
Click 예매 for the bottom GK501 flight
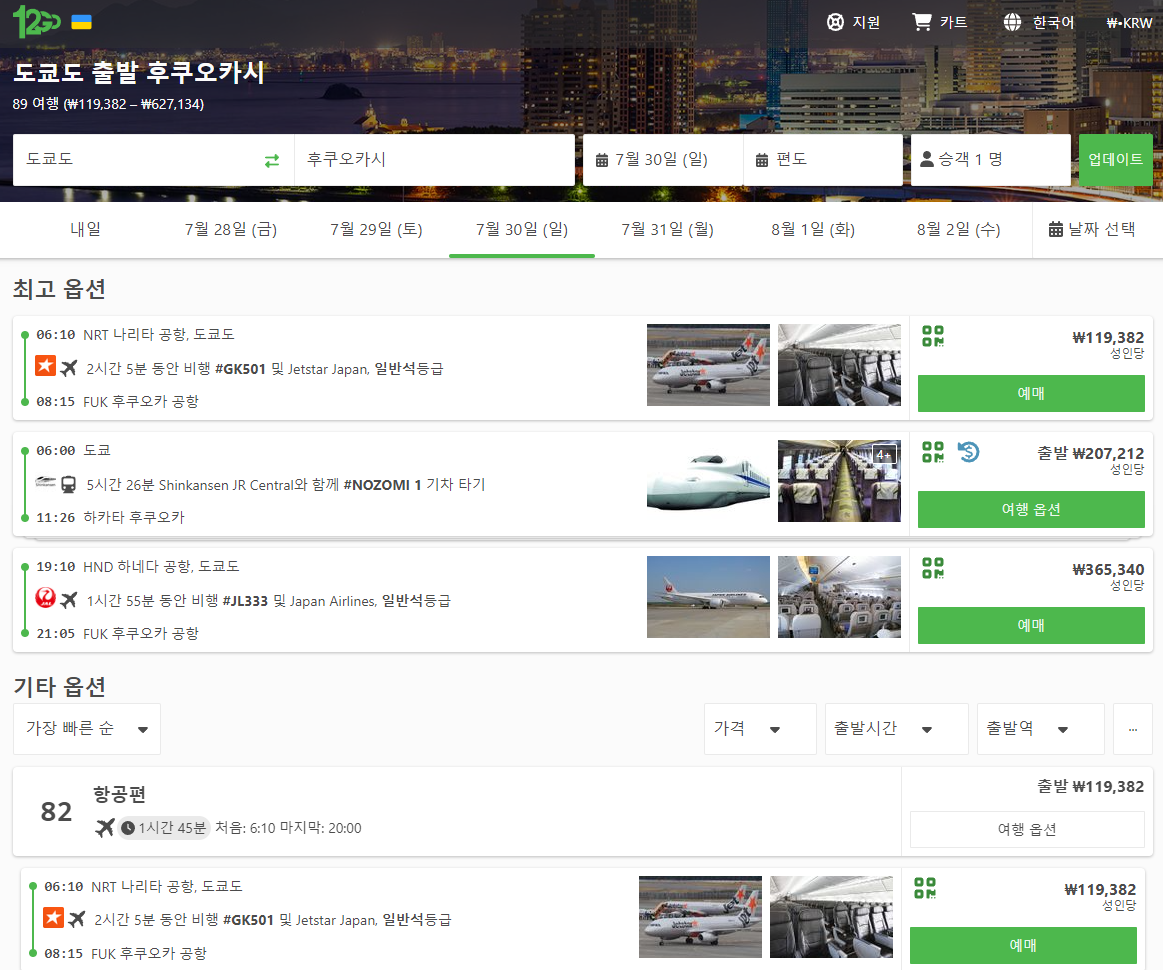click(1023, 946)
